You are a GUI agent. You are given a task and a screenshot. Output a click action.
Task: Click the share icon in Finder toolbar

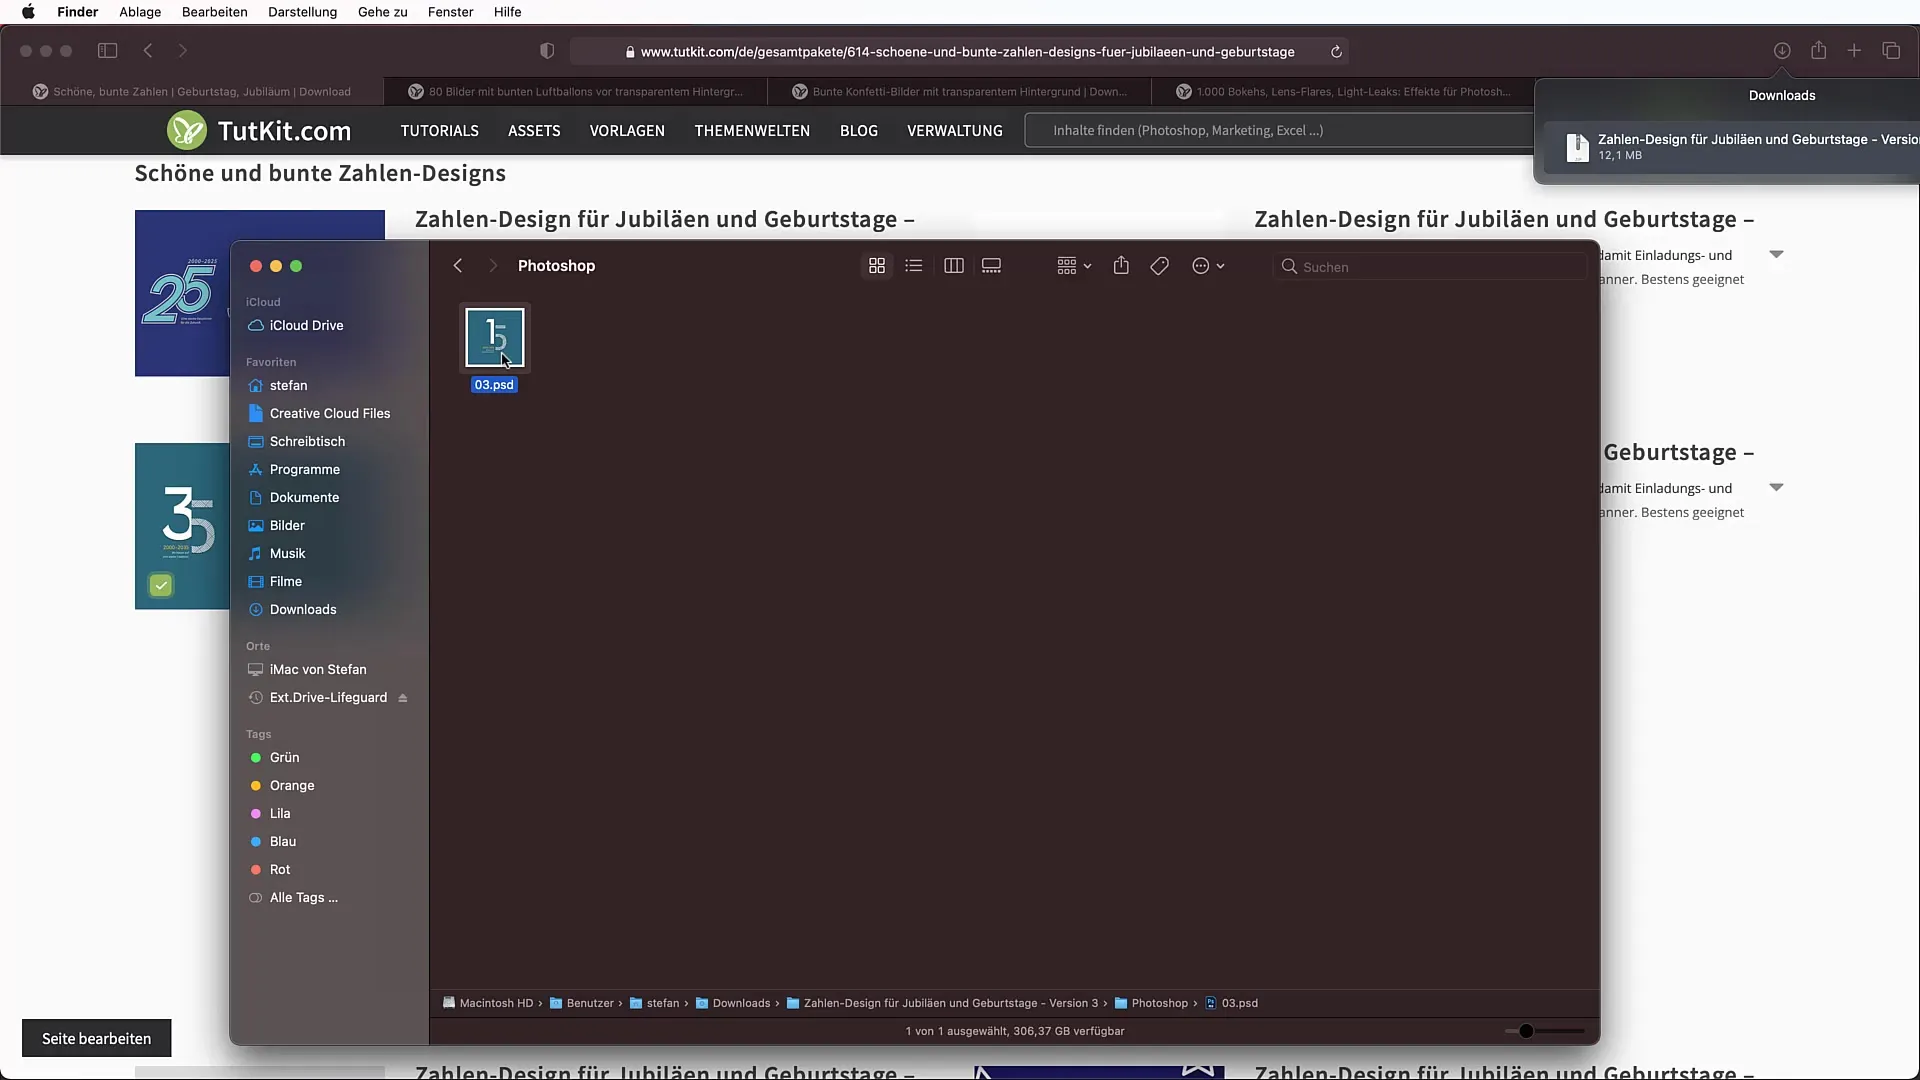click(x=1120, y=265)
